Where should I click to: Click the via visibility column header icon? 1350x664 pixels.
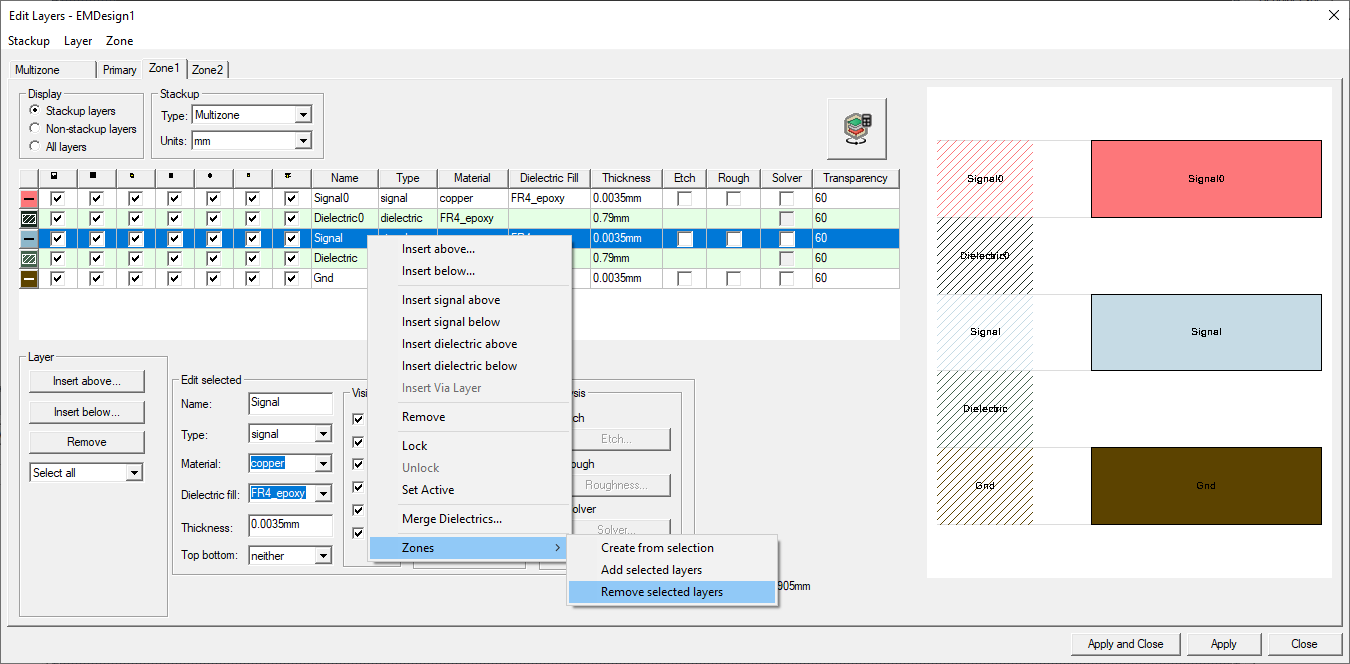point(290,177)
